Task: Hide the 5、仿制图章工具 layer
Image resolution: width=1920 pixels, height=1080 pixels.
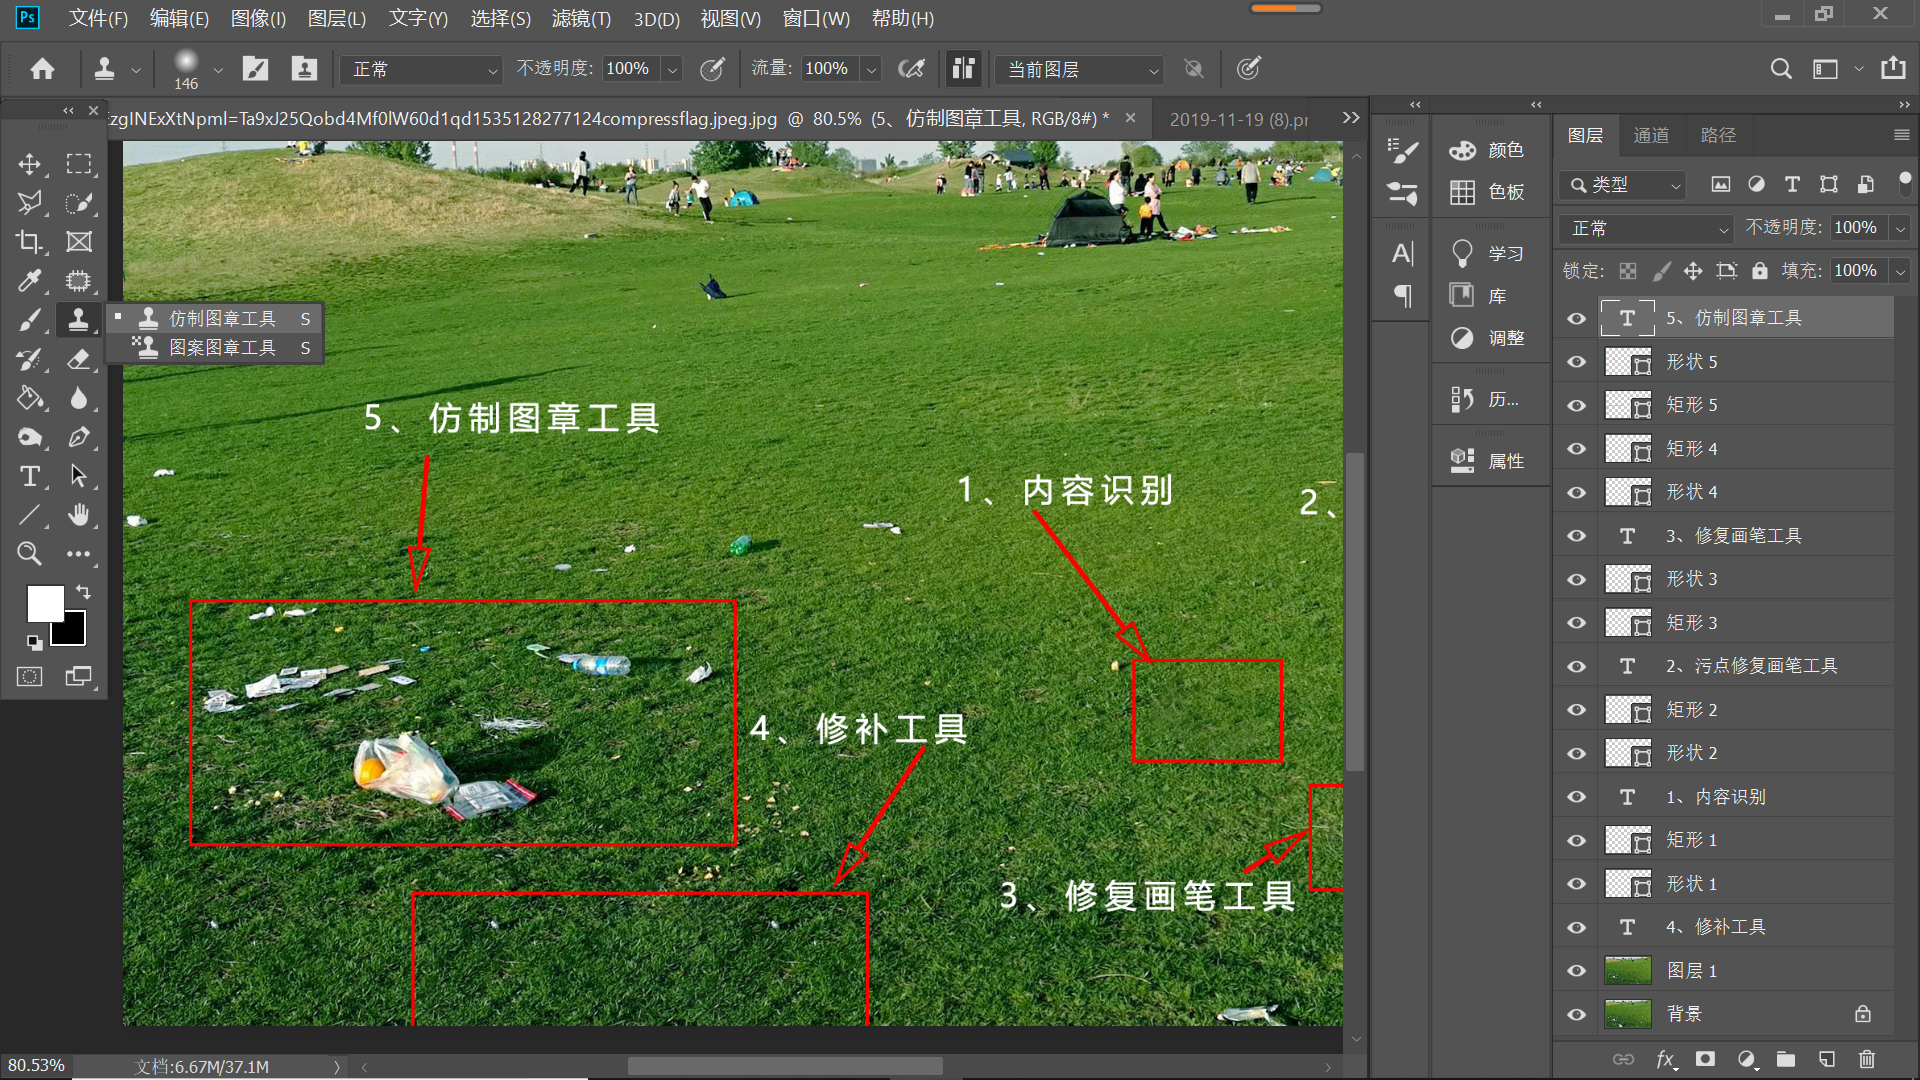Action: pyautogui.click(x=1577, y=319)
